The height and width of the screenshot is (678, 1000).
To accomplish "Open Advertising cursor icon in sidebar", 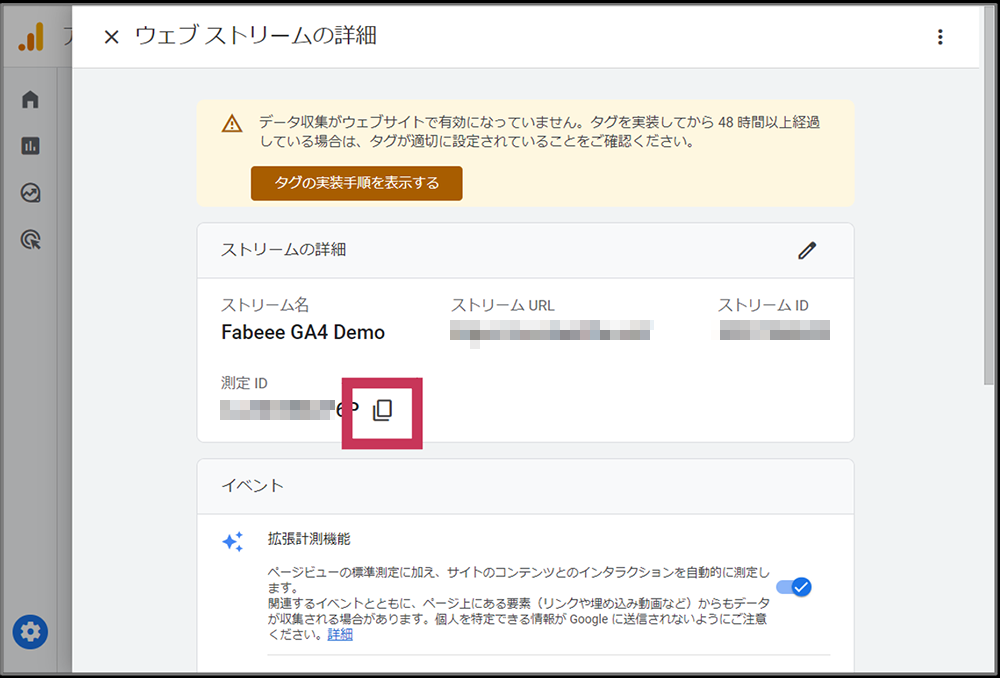I will (x=30, y=240).
